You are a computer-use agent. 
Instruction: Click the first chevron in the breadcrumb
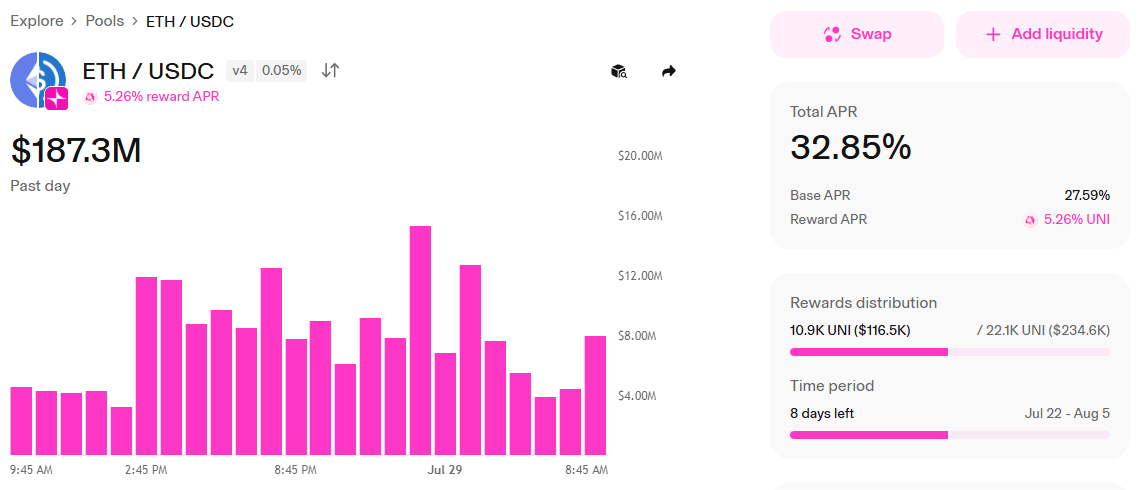(74, 22)
